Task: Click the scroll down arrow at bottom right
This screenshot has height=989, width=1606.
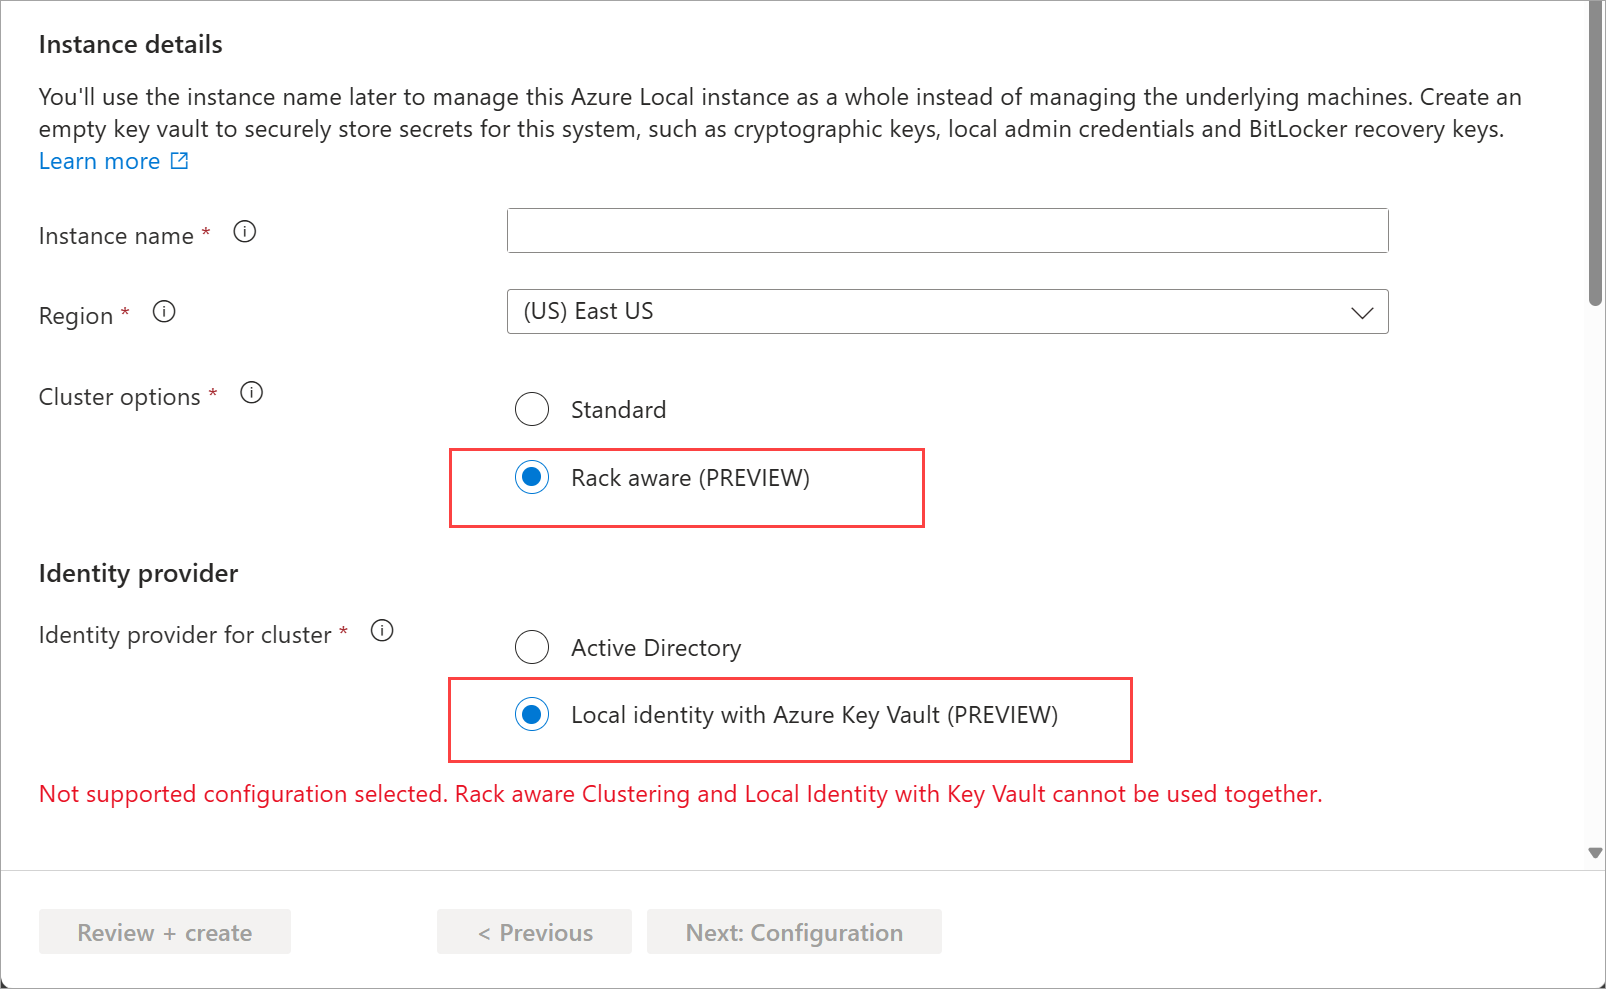Action: pos(1595,853)
